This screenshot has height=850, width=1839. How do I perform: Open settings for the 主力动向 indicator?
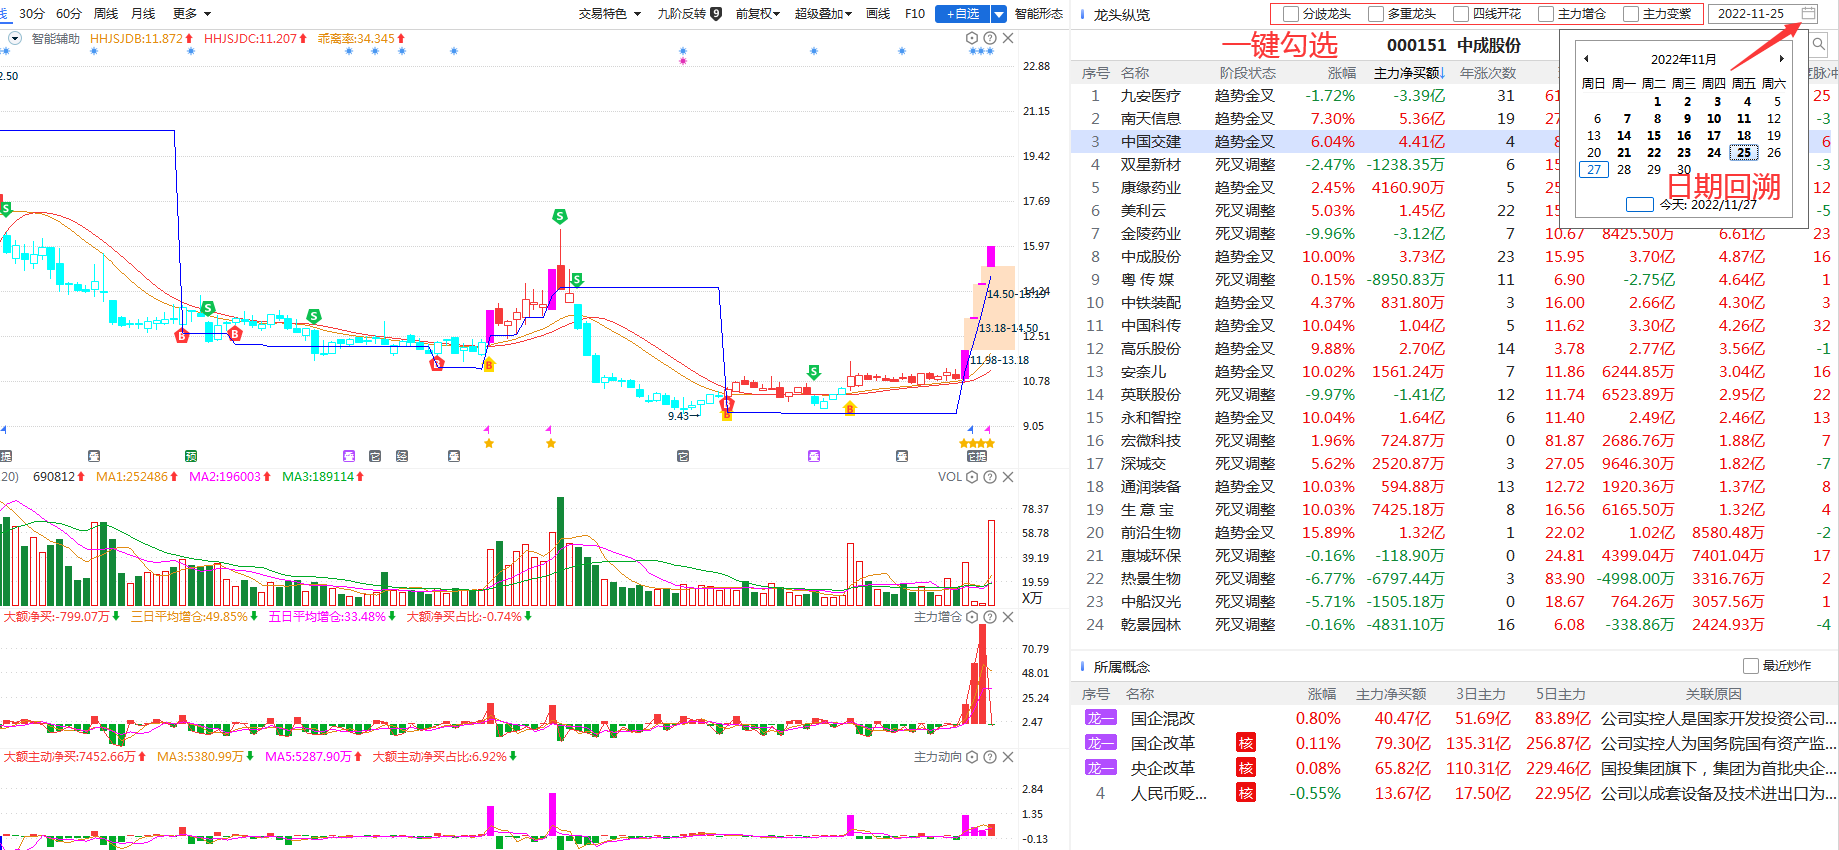click(972, 757)
